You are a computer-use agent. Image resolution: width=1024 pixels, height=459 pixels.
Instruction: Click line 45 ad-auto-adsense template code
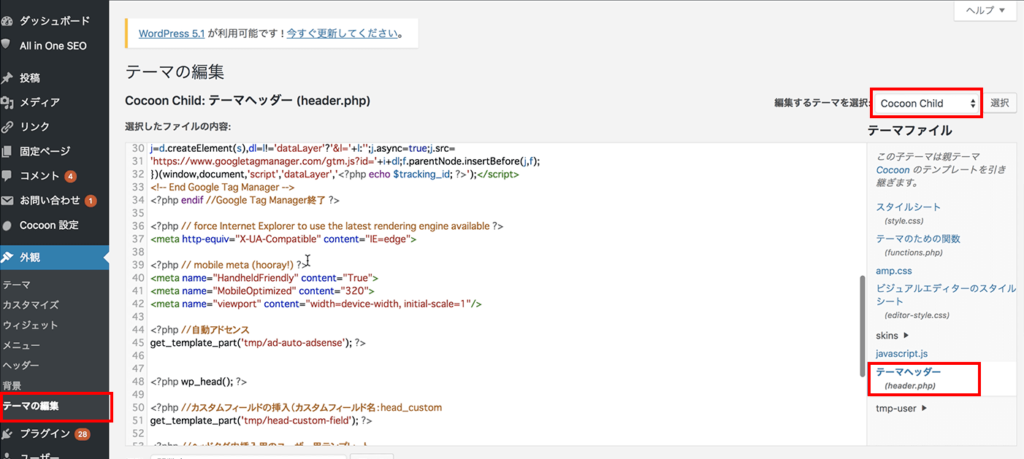(x=257, y=342)
